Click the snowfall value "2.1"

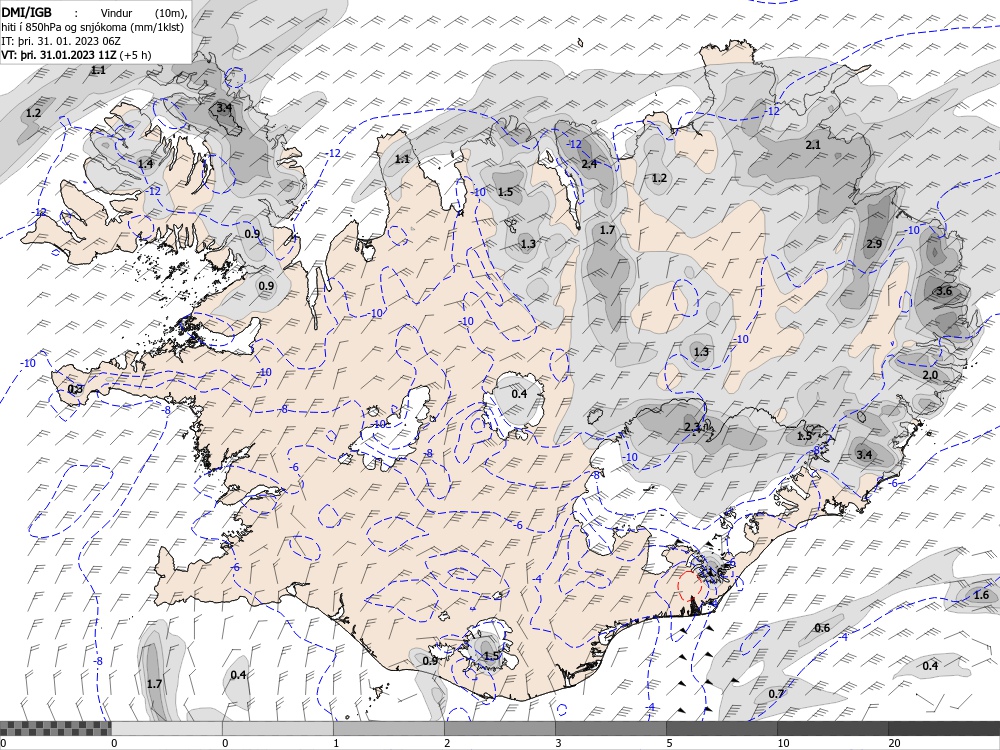(813, 145)
